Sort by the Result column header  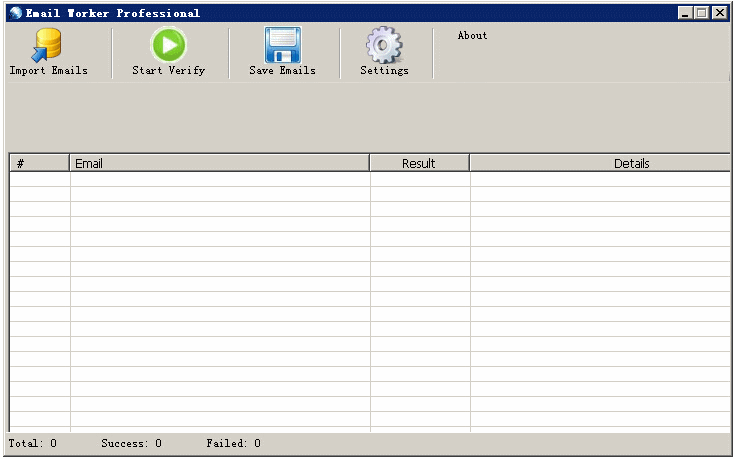420,163
